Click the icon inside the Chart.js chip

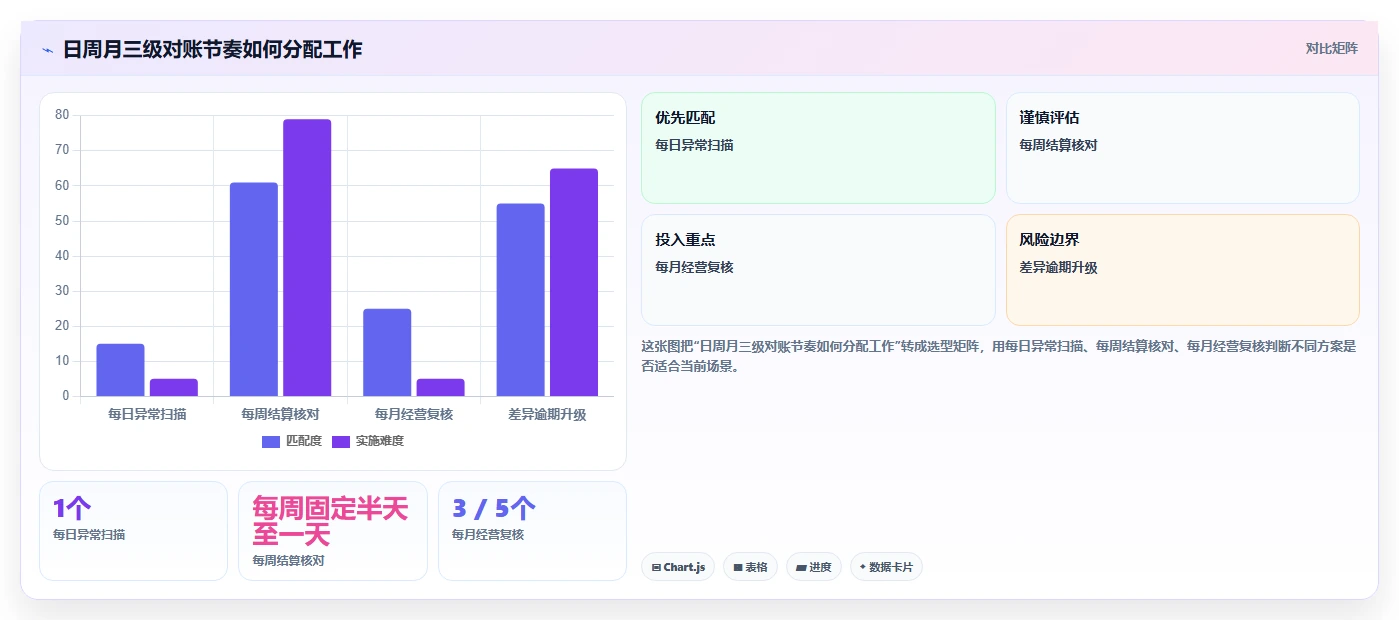click(x=656, y=567)
